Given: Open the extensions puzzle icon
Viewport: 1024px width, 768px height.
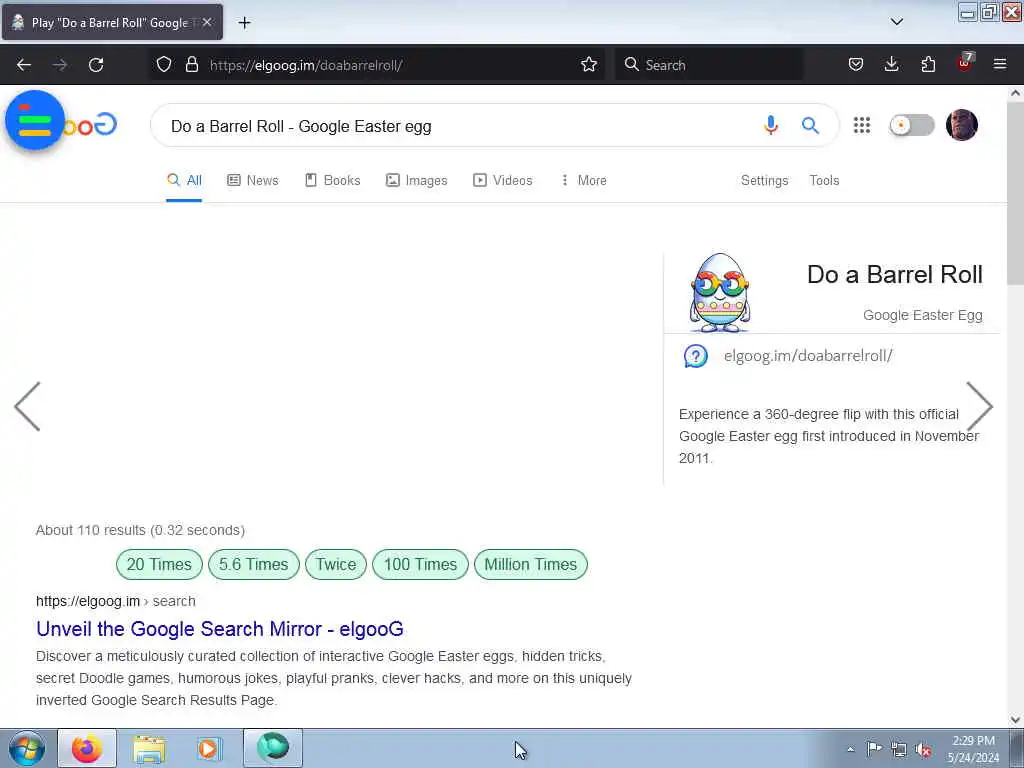Looking at the screenshot, I should (x=928, y=65).
